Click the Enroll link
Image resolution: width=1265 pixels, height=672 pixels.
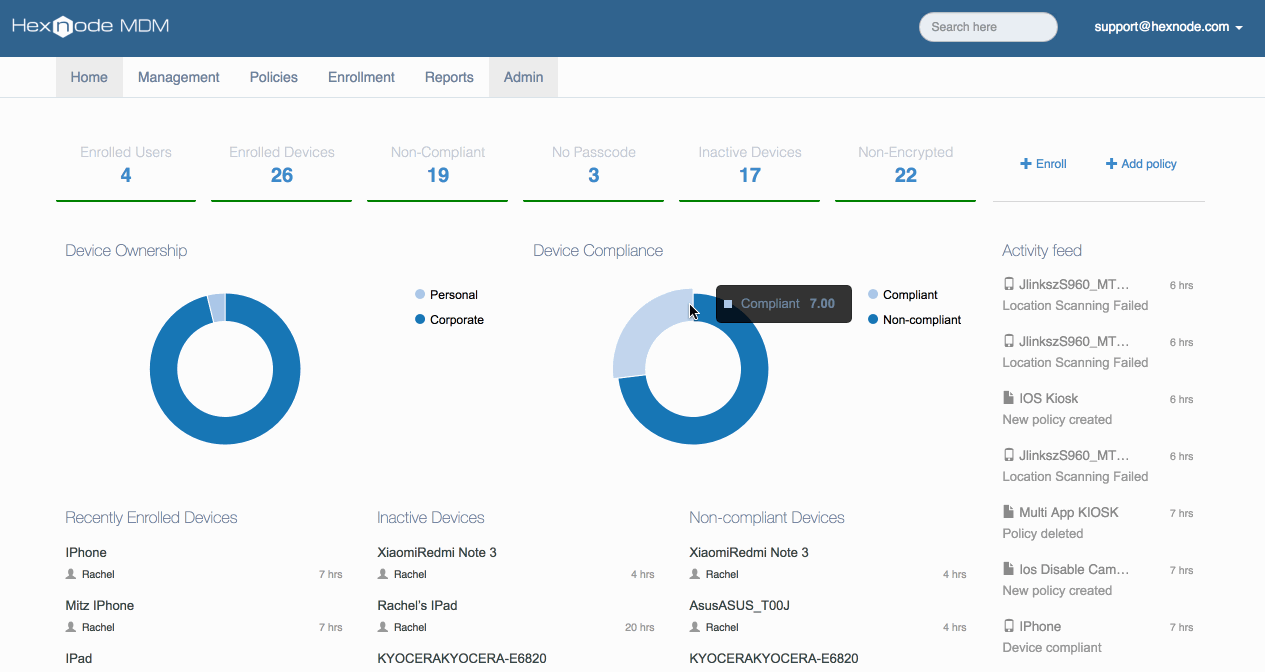tap(1043, 164)
